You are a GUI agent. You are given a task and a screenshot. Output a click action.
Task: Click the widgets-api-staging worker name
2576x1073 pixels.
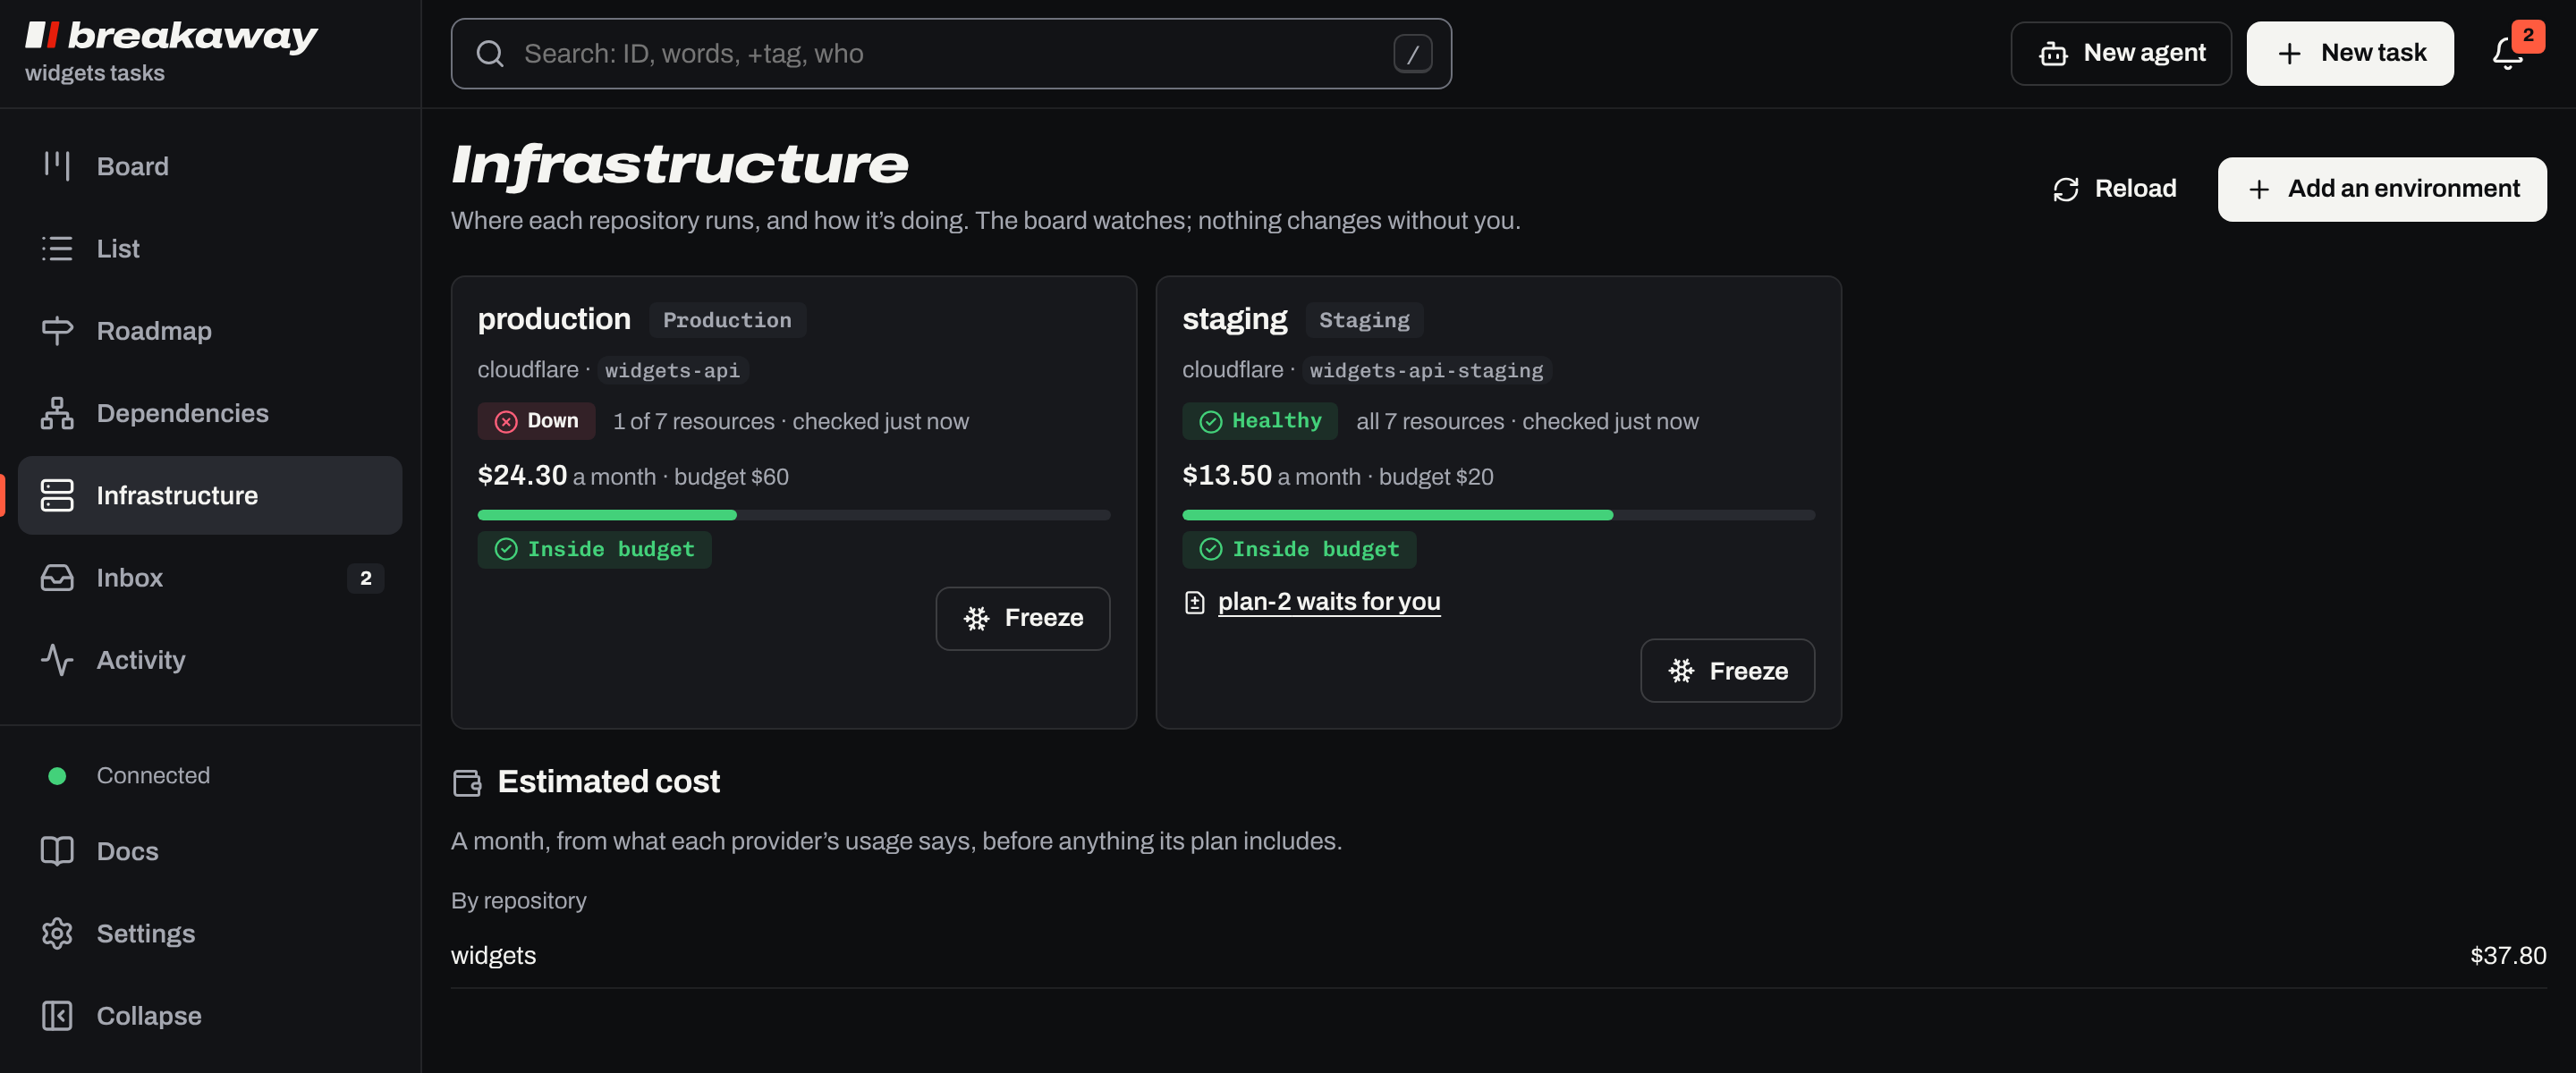tap(1426, 371)
